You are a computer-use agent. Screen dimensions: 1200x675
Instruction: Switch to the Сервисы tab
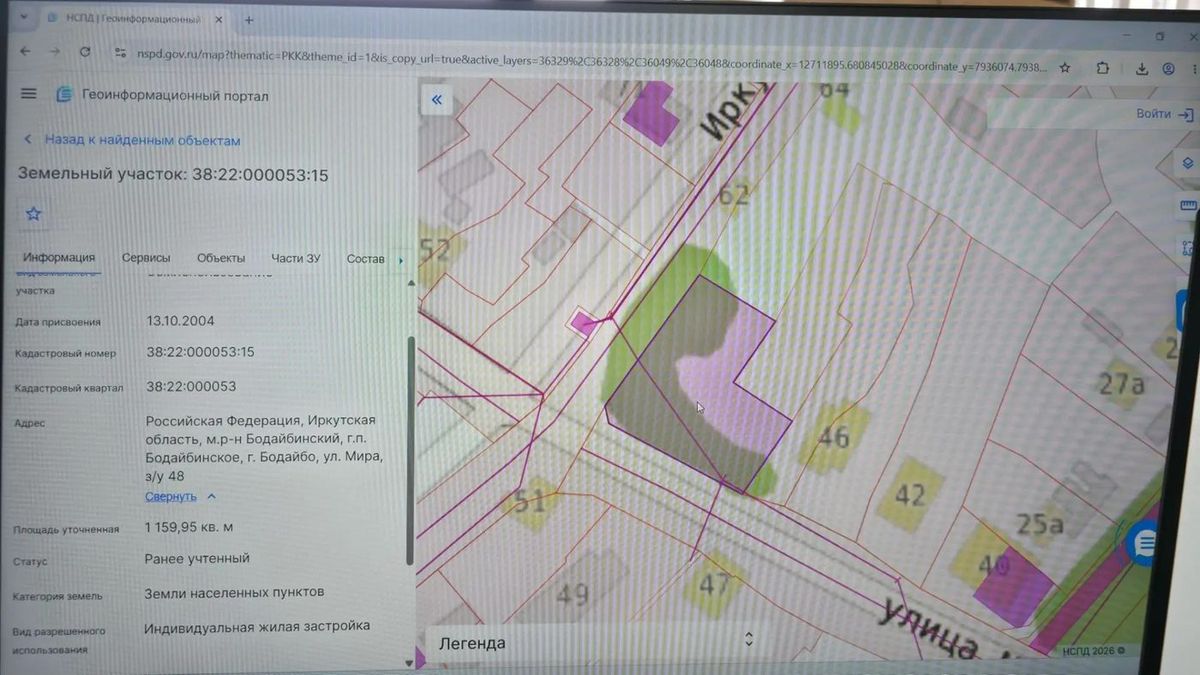coord(146,258)
